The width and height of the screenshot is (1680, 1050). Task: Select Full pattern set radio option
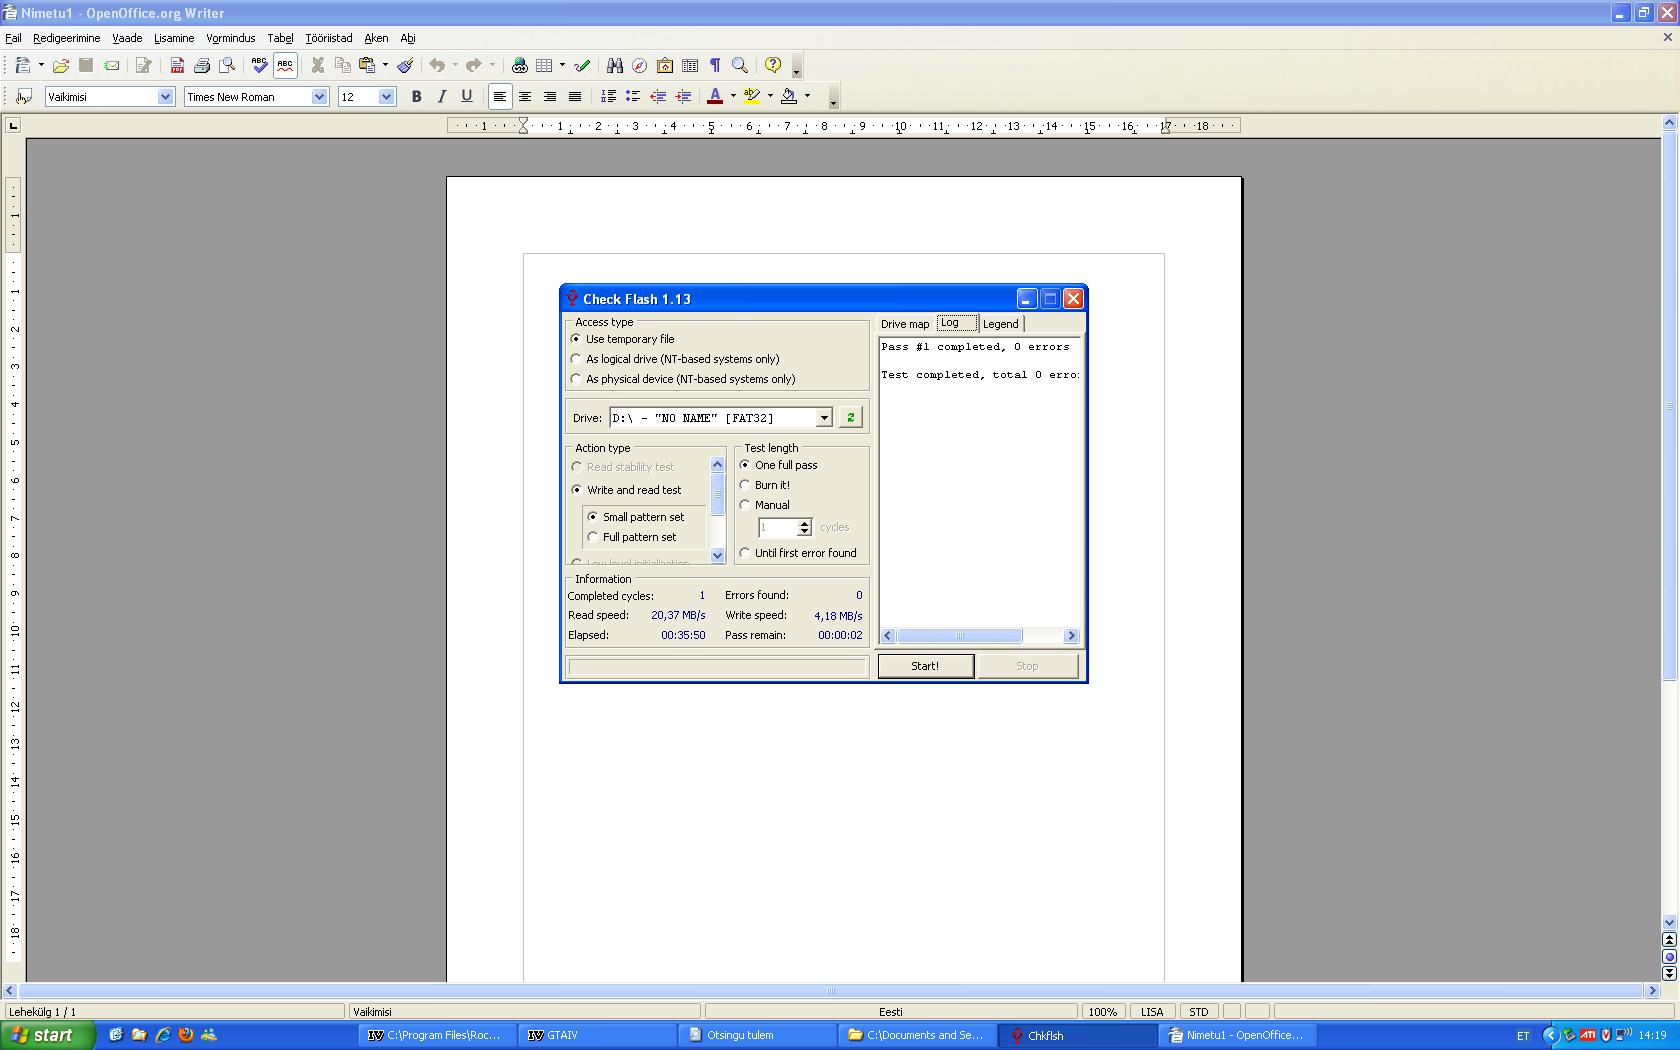click(593, 537)
